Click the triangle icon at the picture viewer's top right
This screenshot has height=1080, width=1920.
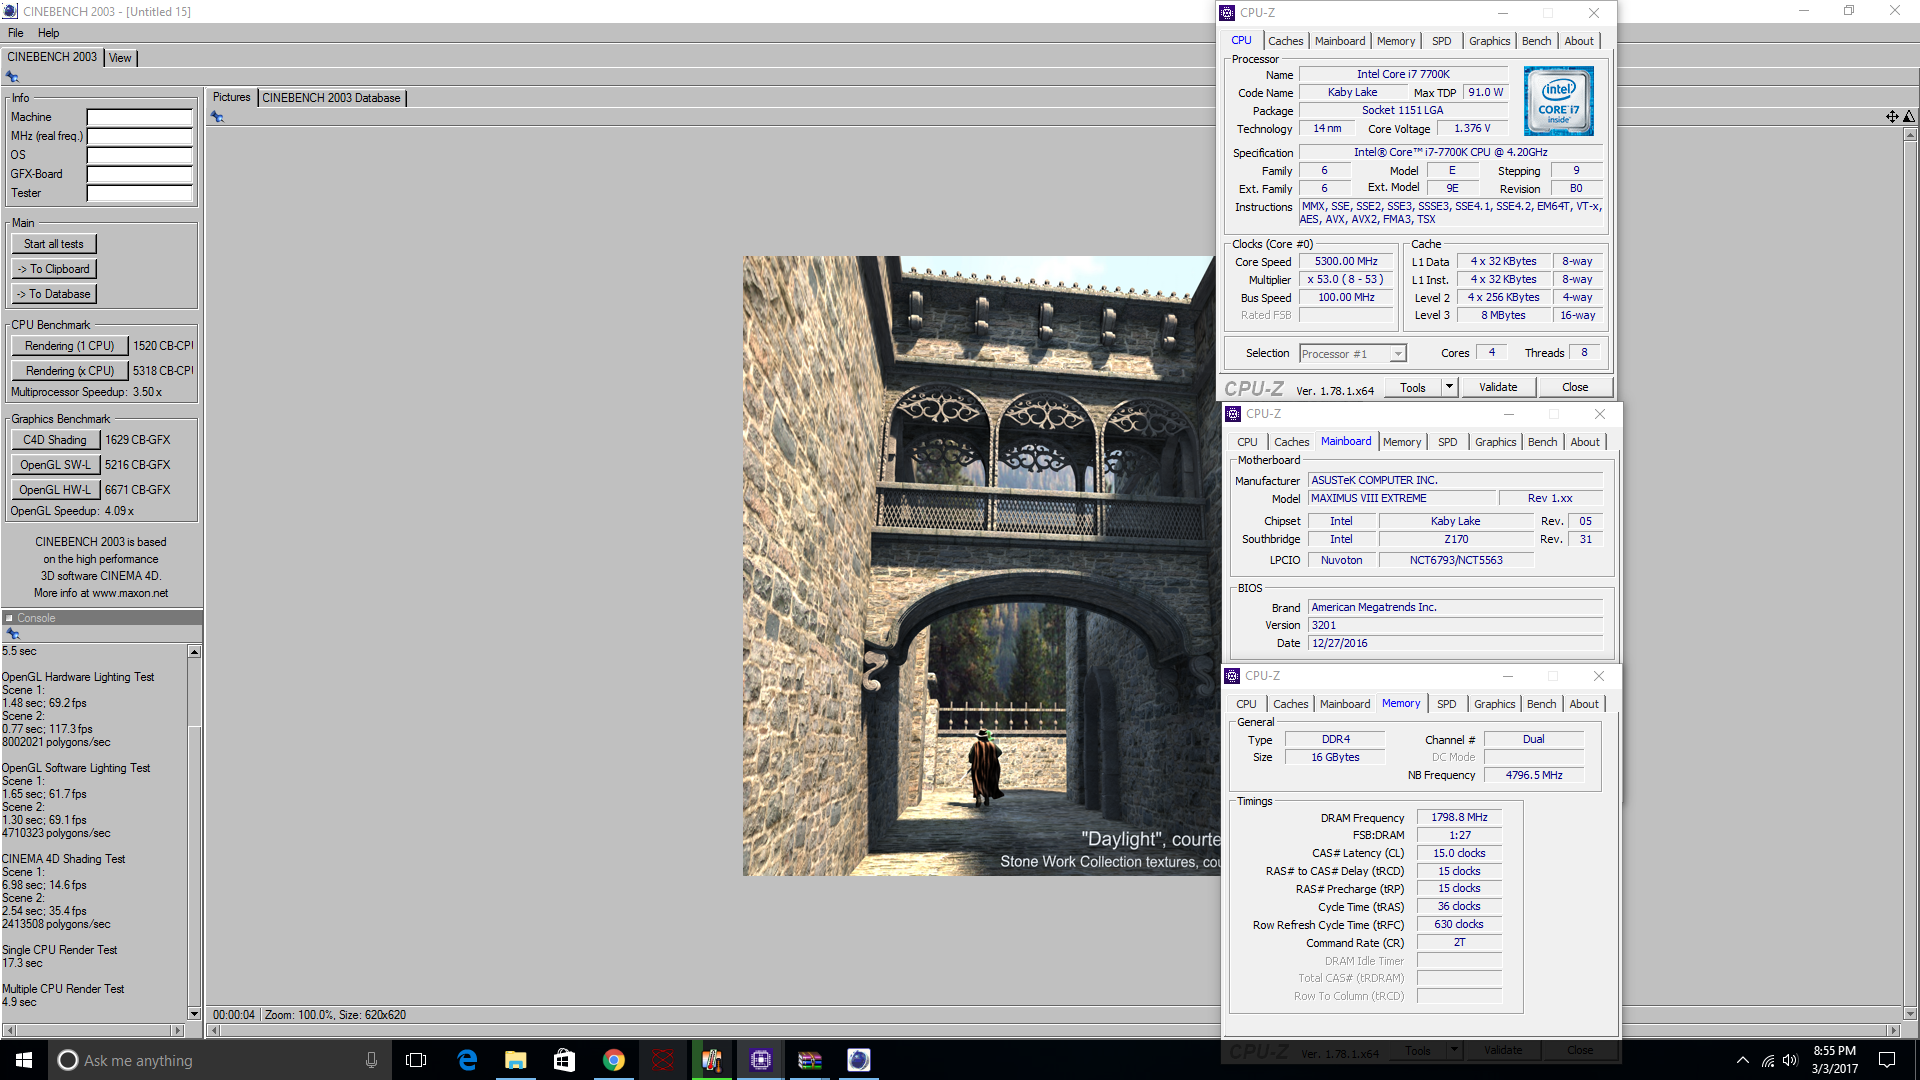click(1909, 117)
